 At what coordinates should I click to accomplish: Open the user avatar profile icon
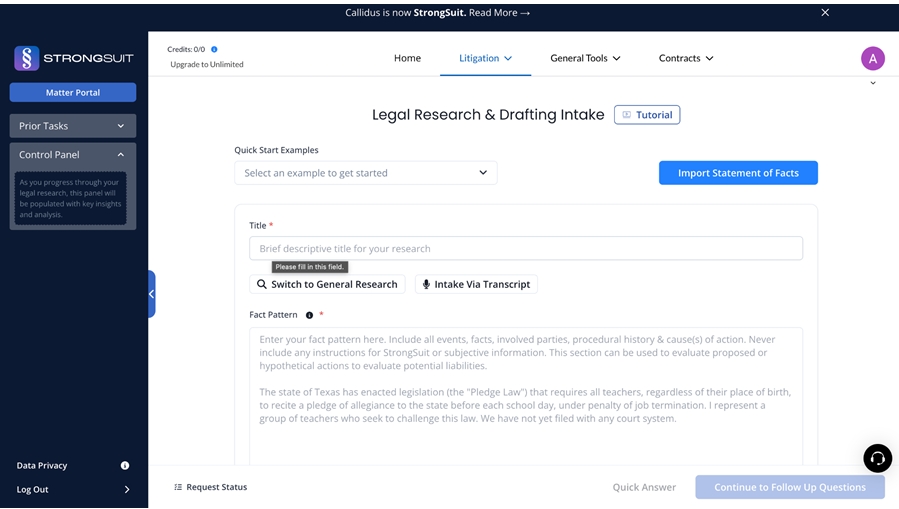pos(872,58)
